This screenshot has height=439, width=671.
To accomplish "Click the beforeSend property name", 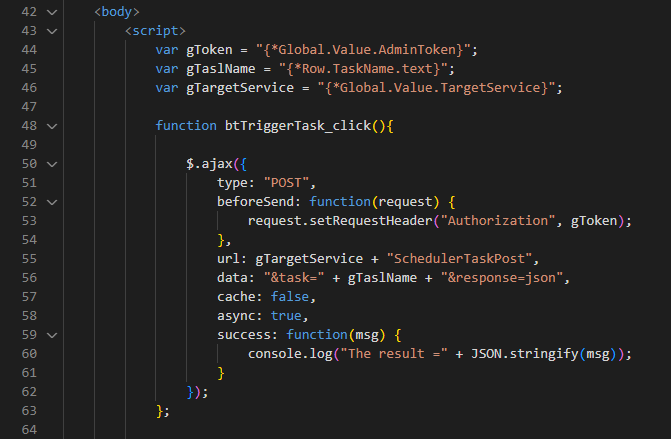I will click(255, 202).
